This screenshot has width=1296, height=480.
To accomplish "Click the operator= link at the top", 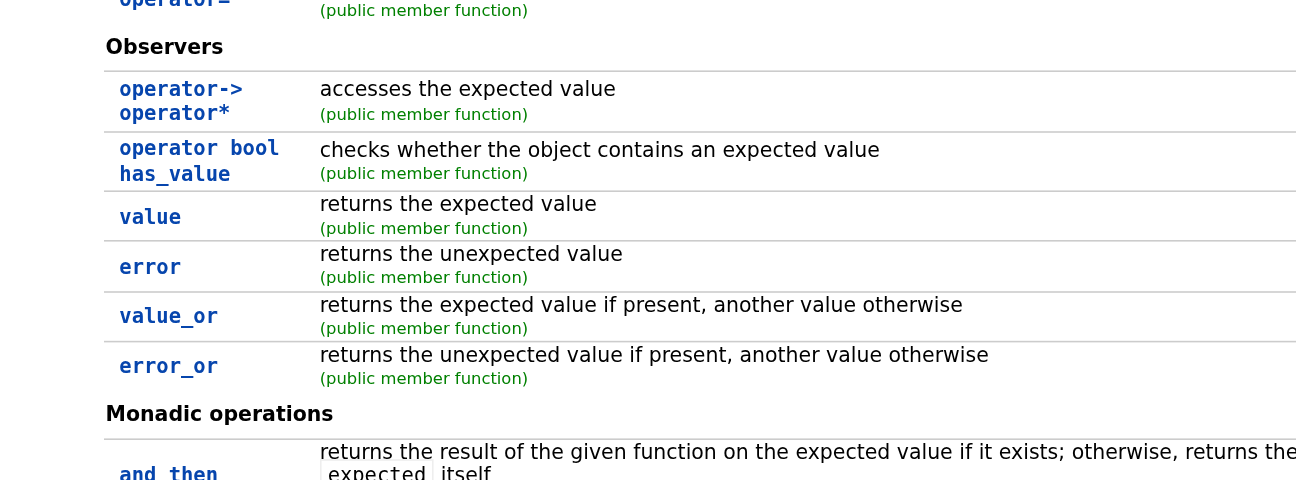I will (x=174, y=4).
